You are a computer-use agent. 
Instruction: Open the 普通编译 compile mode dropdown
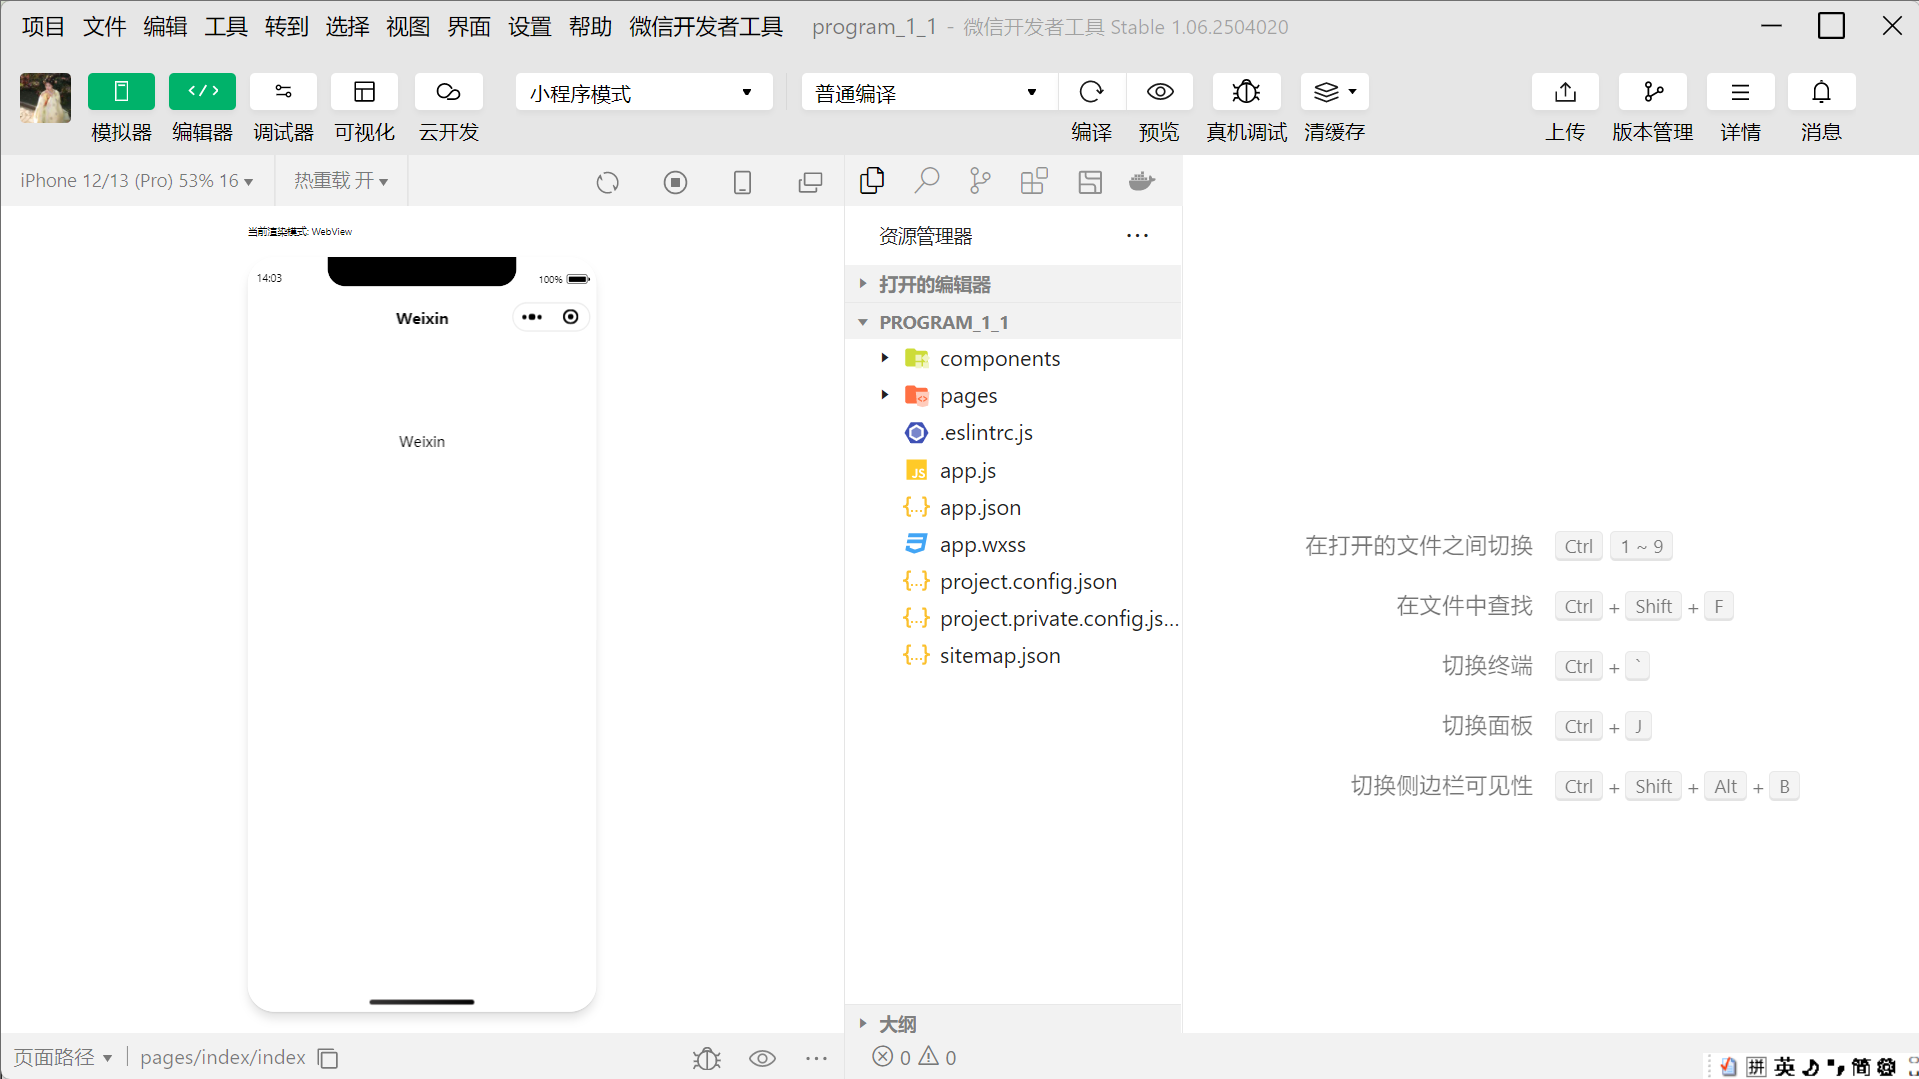(929, 92)
